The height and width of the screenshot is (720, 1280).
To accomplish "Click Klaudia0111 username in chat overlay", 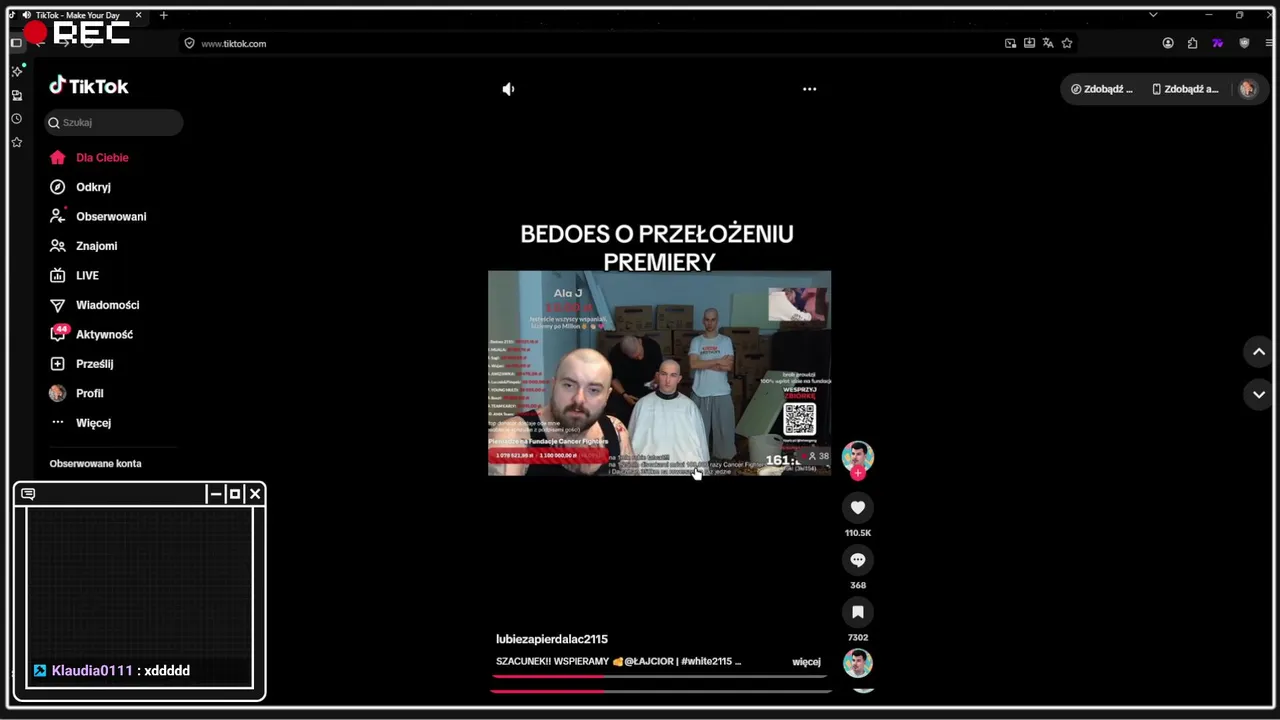I will [x=92, y=671].
